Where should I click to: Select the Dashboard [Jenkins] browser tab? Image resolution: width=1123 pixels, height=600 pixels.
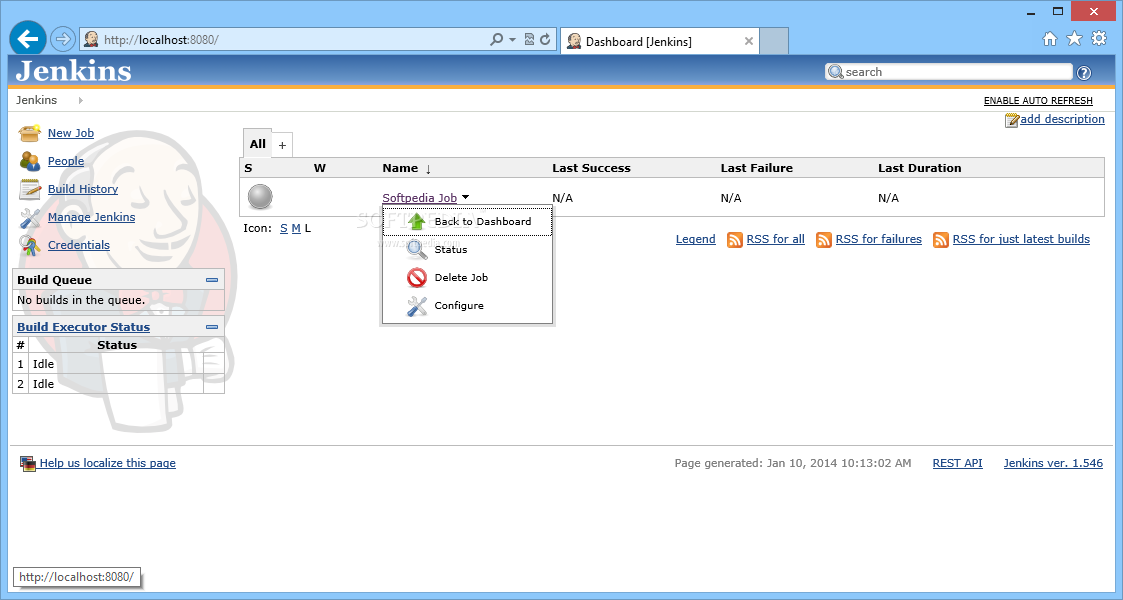click(x=659, y=41)
